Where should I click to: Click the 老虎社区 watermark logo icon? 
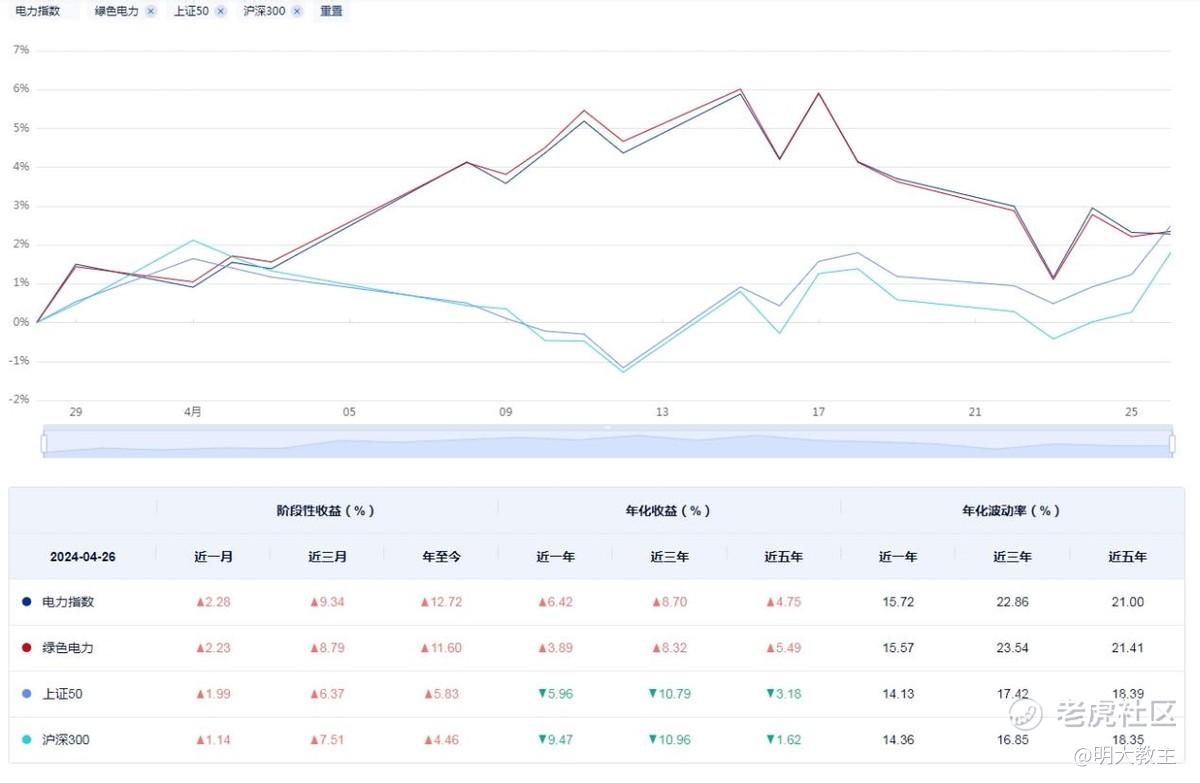1025,713
